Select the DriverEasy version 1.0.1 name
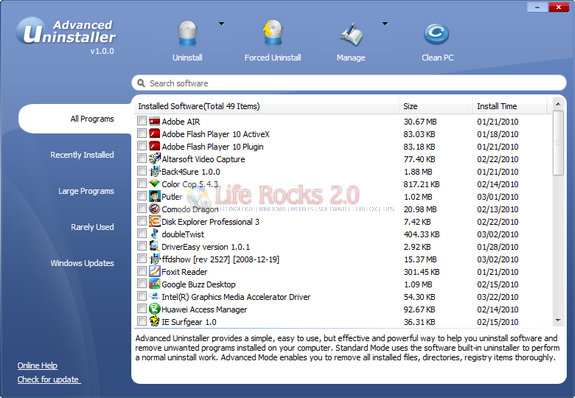 [x=205, y=247]
